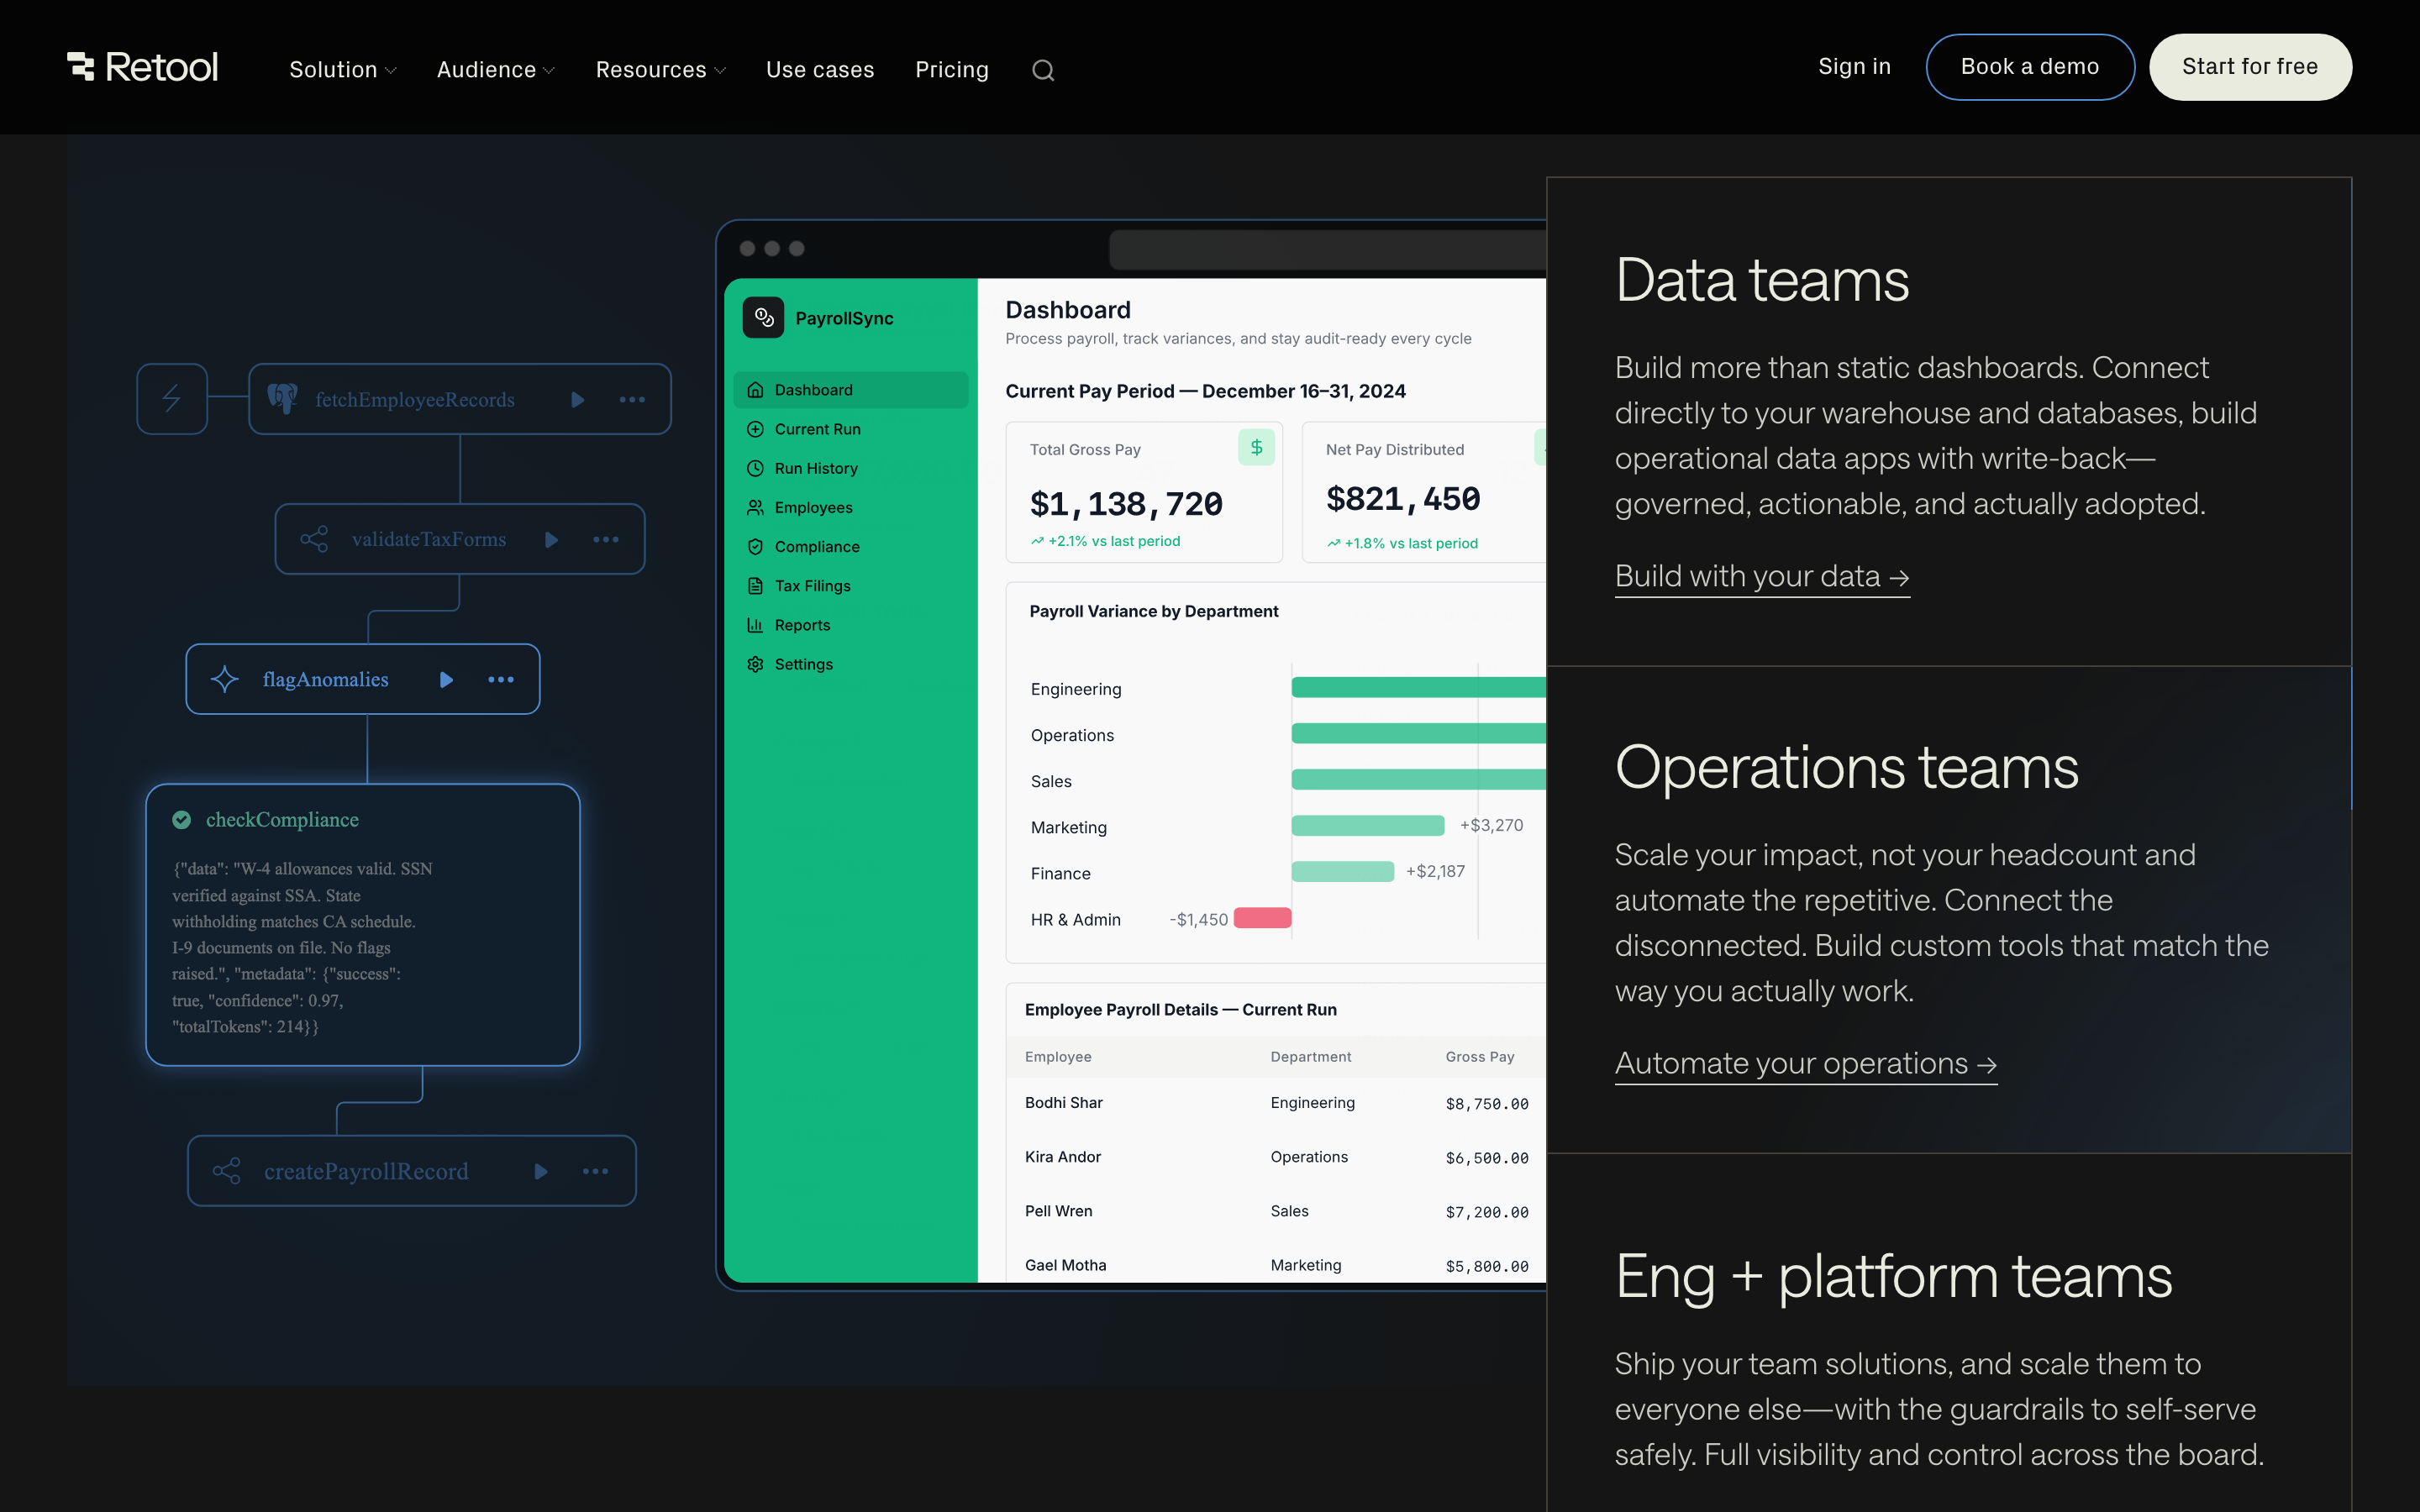Open the Use cases nav item
Image resolution: width=2420 pixels, height=1512 pixels.
(820, 69)
